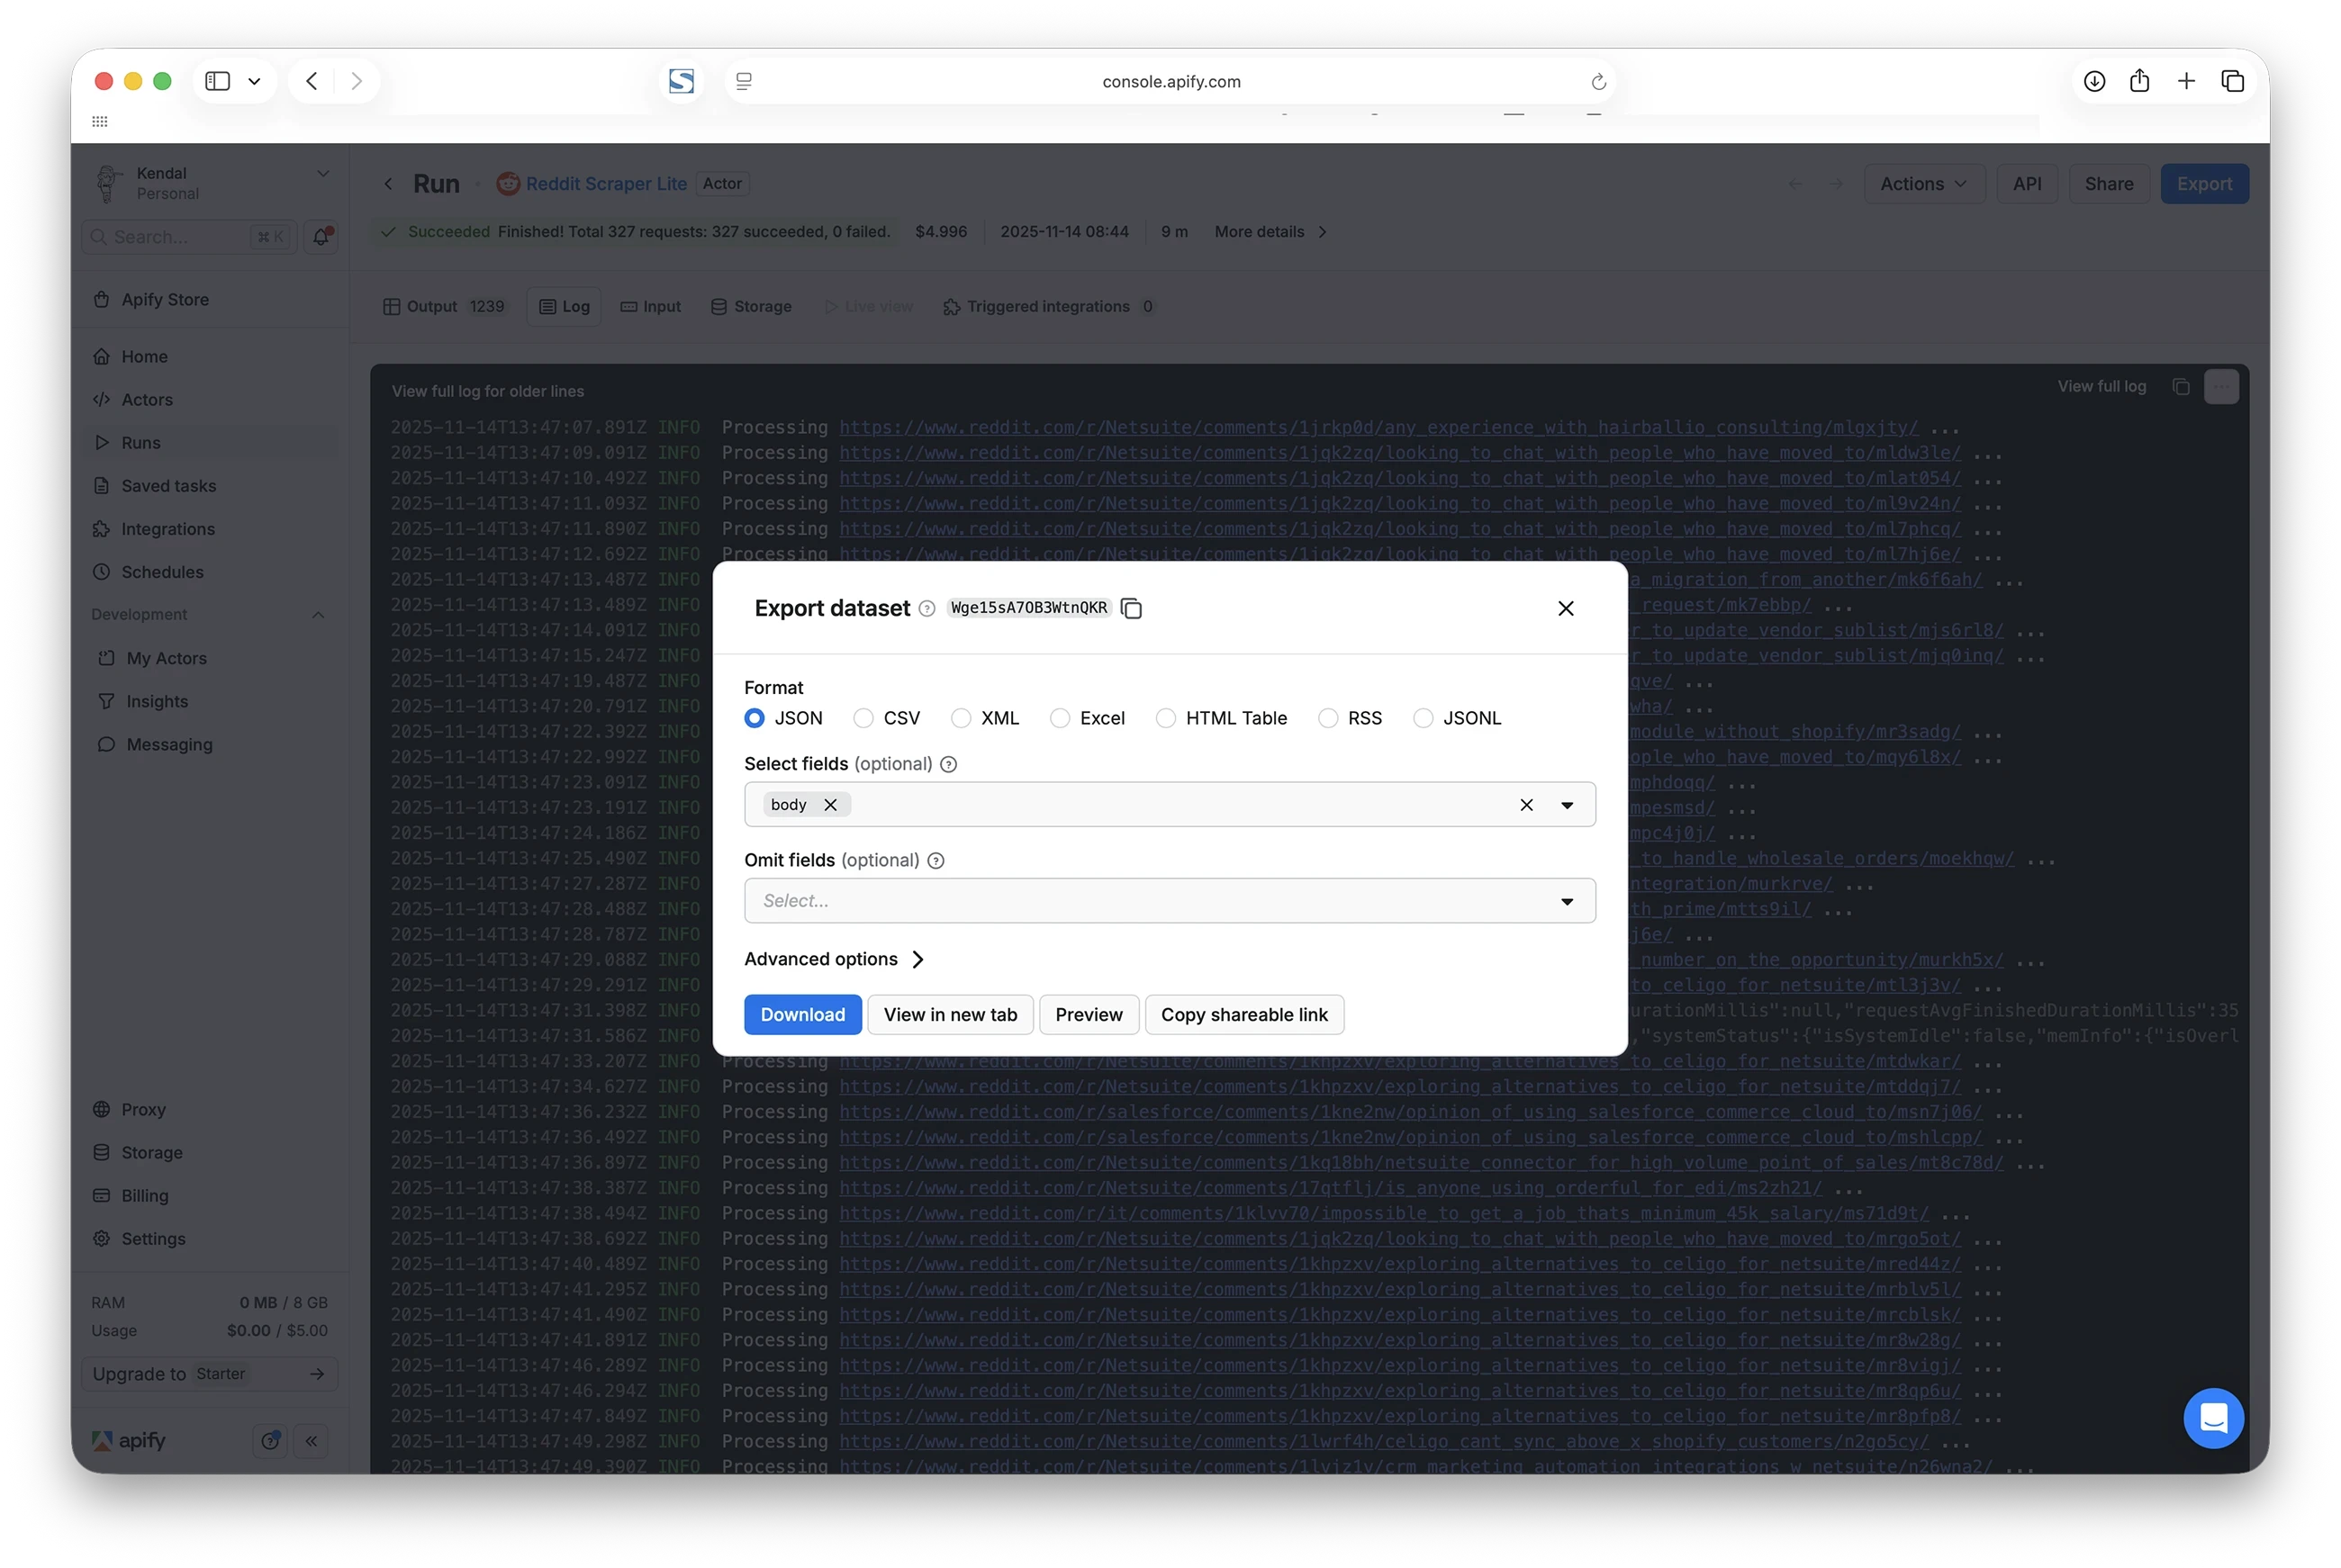This screenshot has width=2341, height=1568.
Task: Select RSS export format
Action: coord(1327,718)
